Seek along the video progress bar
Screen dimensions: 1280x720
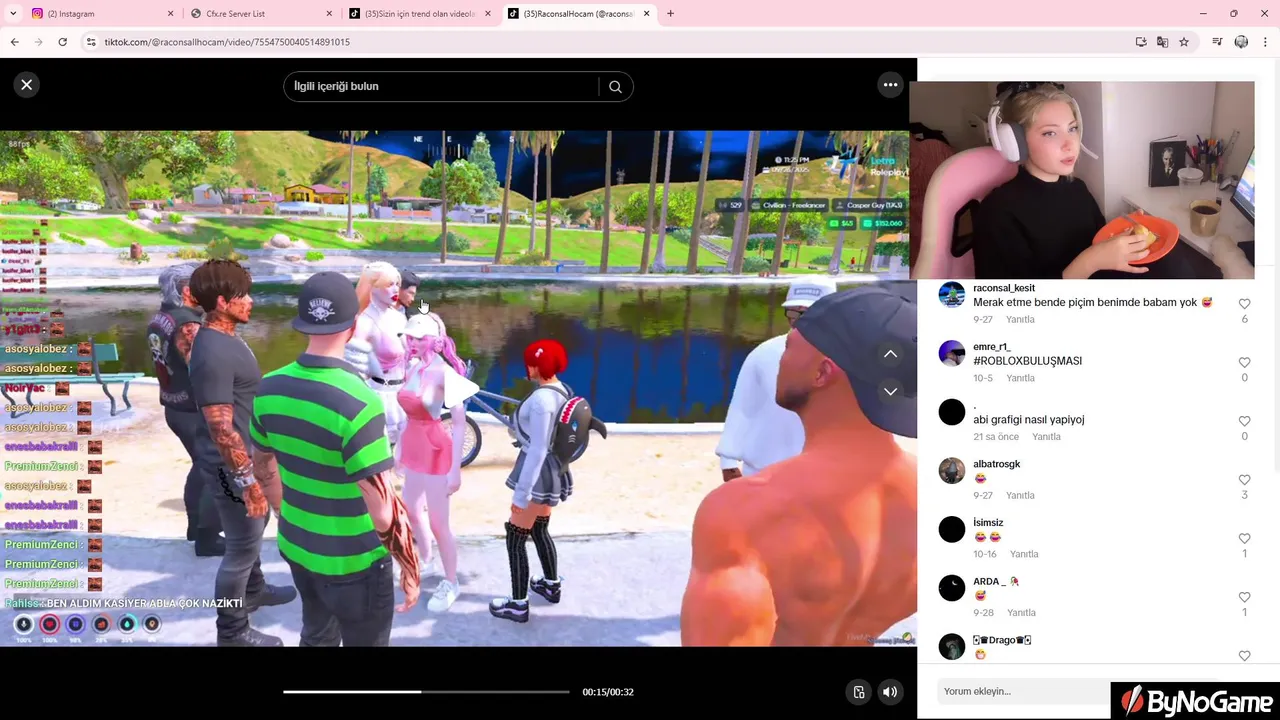[426, 692]
